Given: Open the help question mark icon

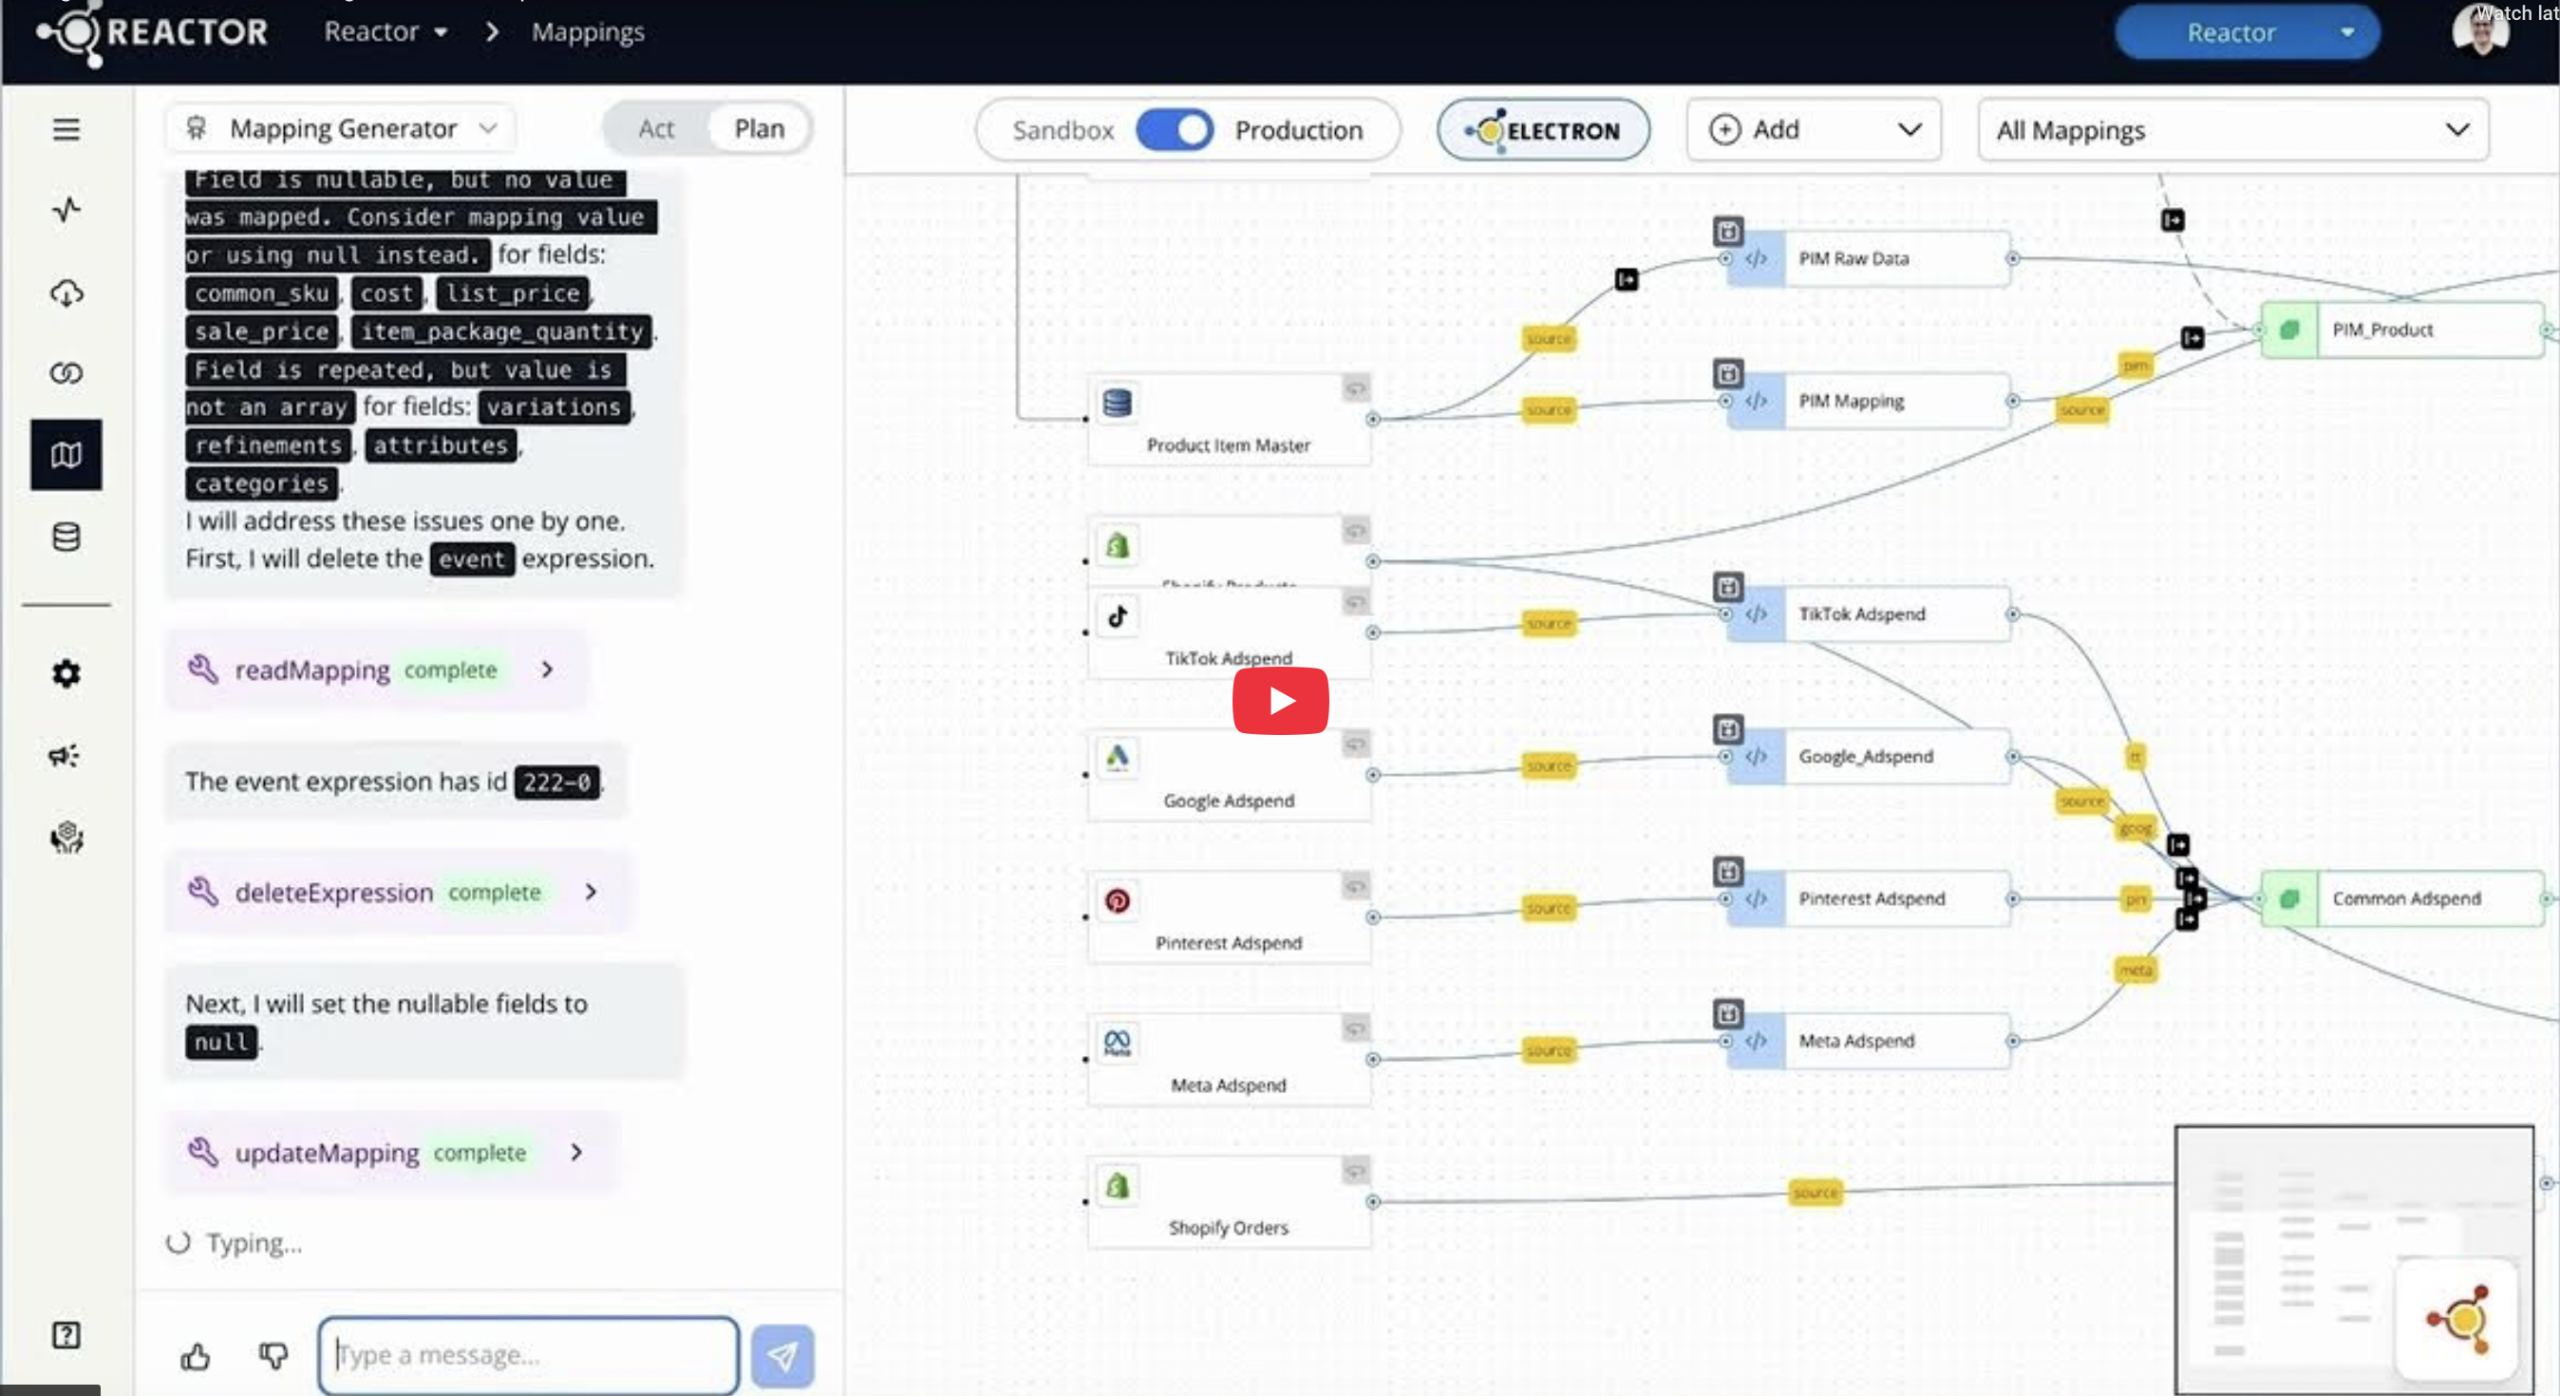Looking at the screenshot, I should click(66, 1336).
